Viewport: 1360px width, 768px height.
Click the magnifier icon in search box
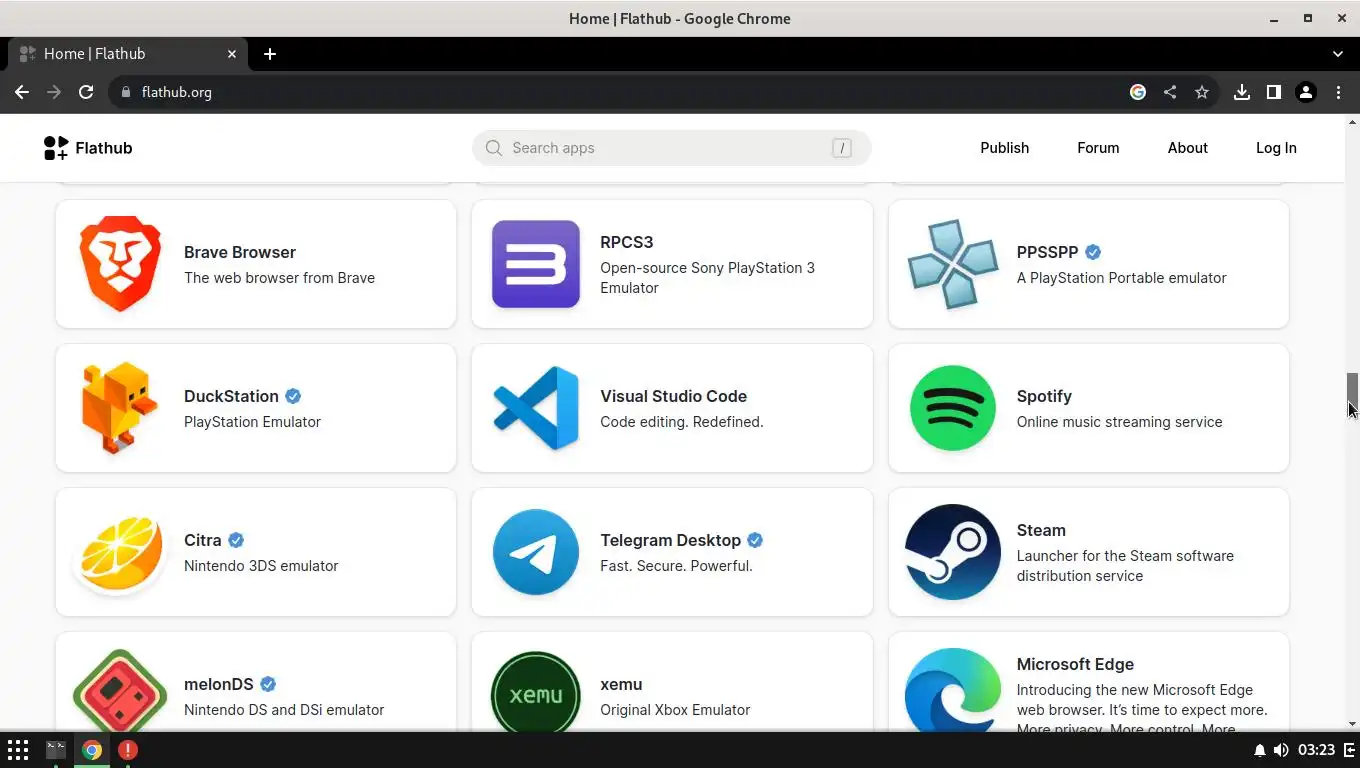click(x=494, y=148)
